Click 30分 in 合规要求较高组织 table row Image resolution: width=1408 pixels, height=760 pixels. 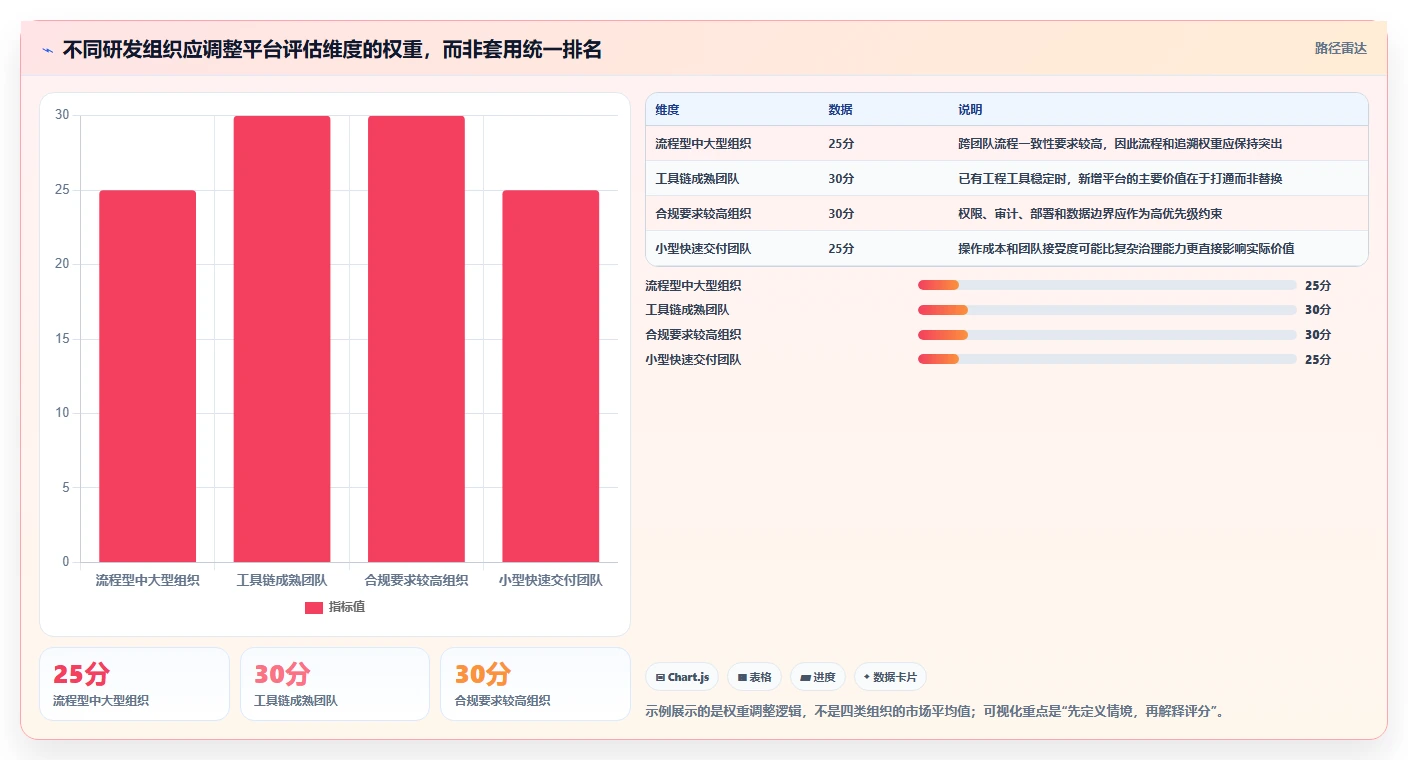click(x=841, y=214)
